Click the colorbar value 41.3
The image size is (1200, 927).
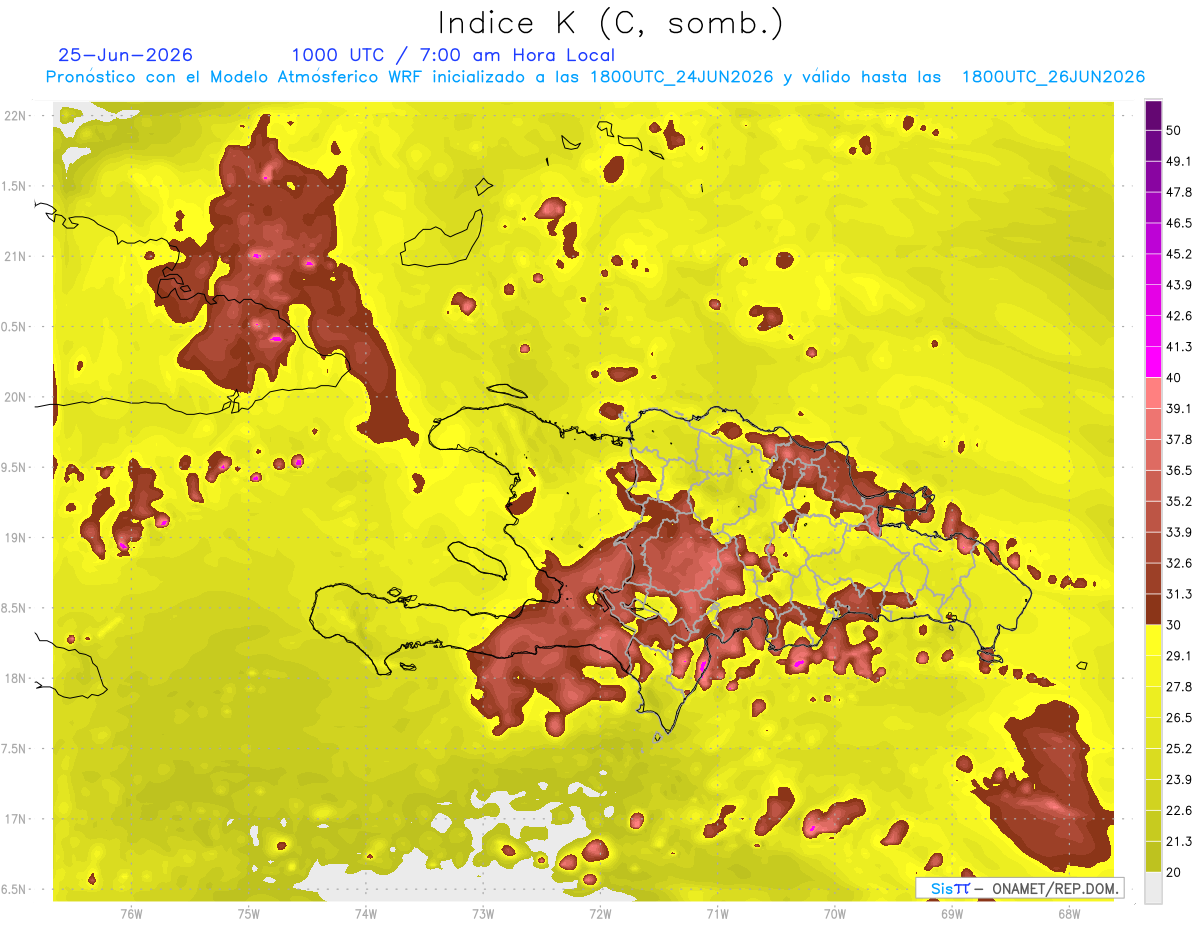pyautogui.click(x=1179, y=347)
